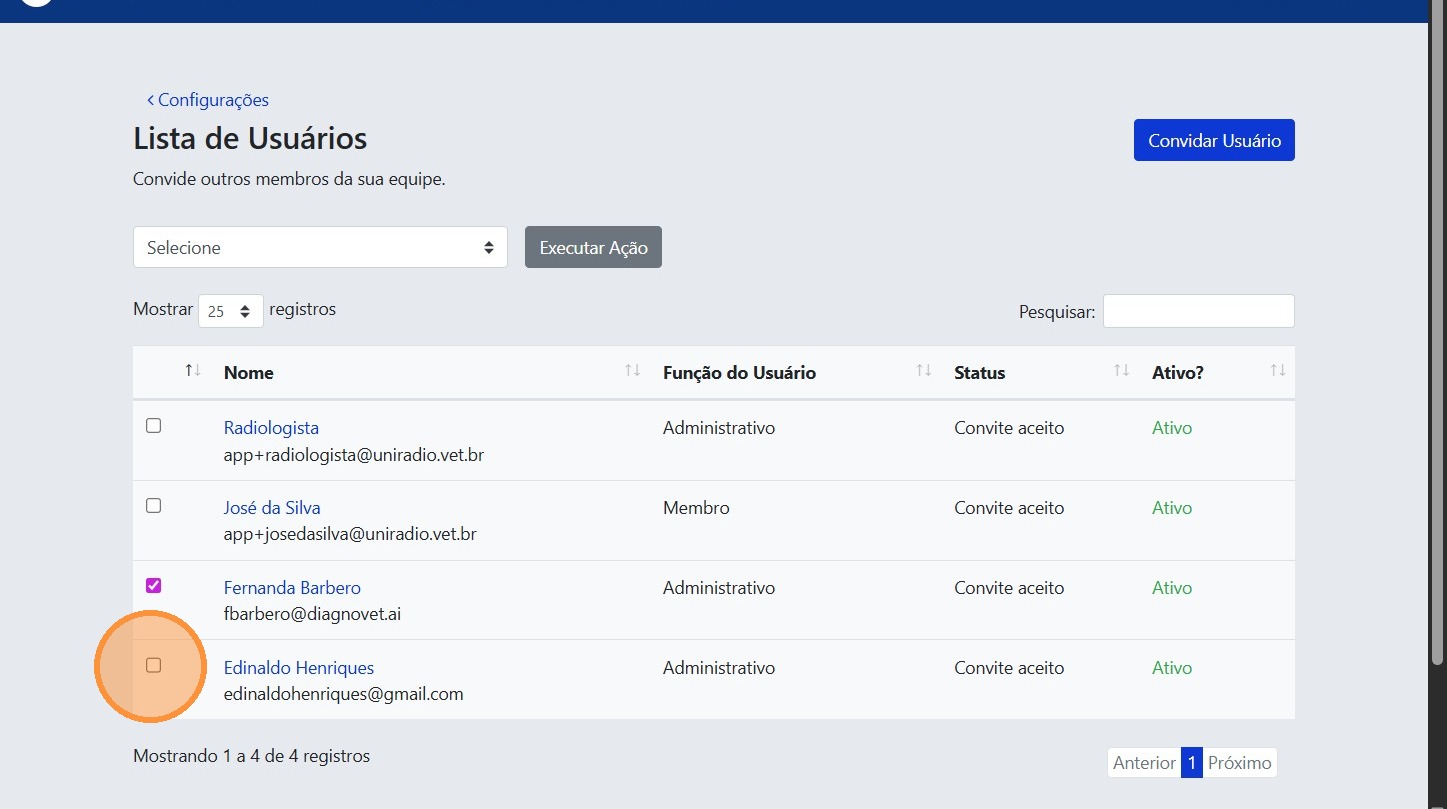
Task: Click the Convidar Usuário button
Action: pyautogui.click(x=1213, y=140)
